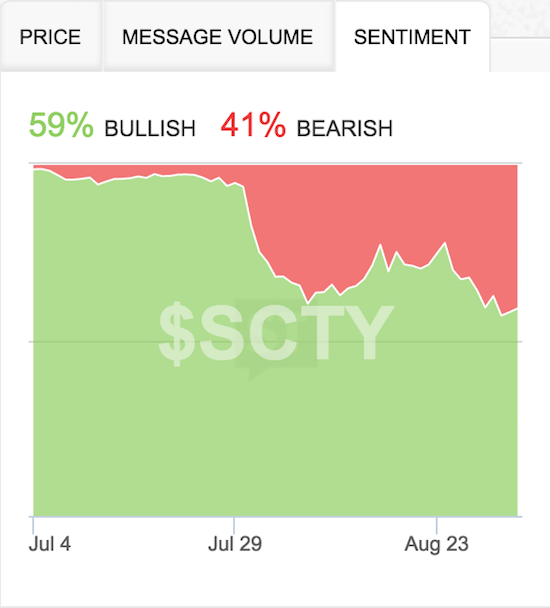The height and width of the screenshot is (608, 550).
Task: Click the Jul 29 axis label
Action: (x=235, y=544)
